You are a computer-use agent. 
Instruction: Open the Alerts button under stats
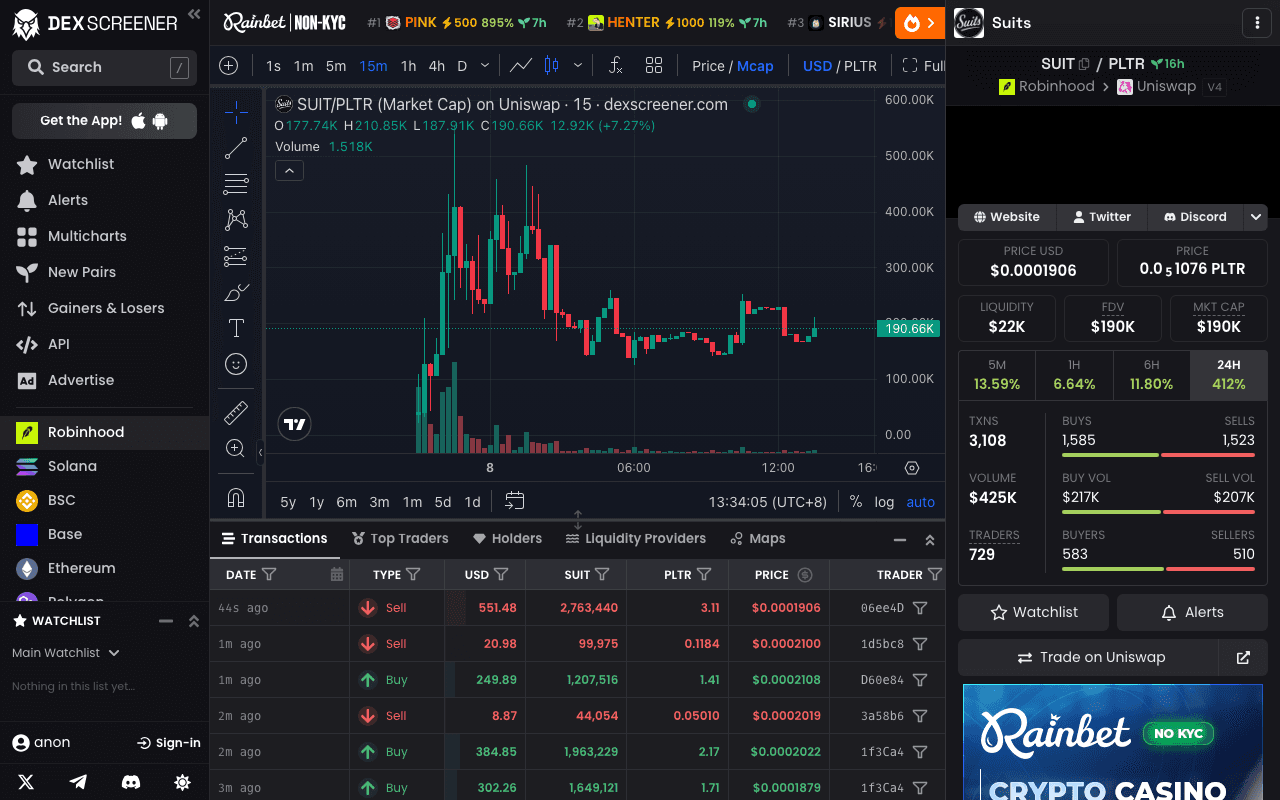click(1192, 612)
